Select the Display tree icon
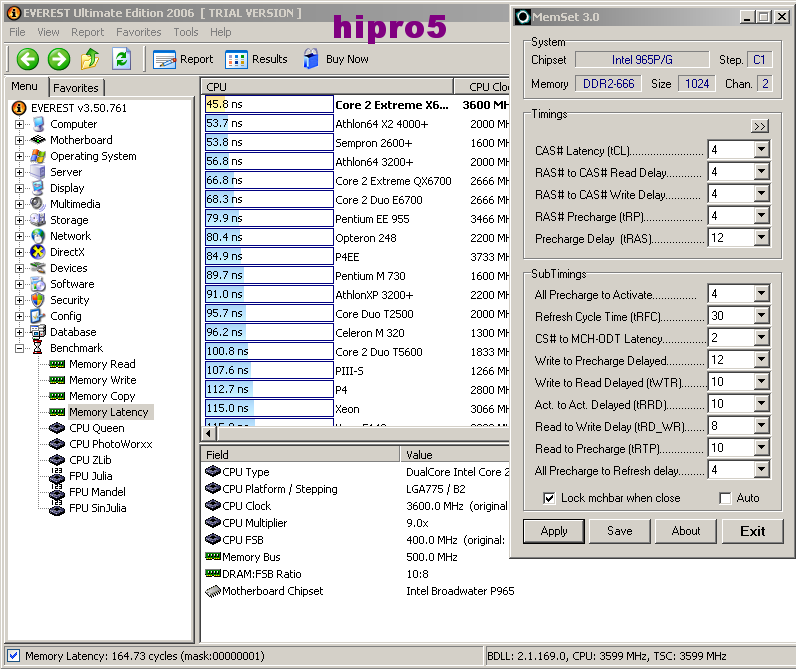 pyautogui.click(x=38, y=188)
